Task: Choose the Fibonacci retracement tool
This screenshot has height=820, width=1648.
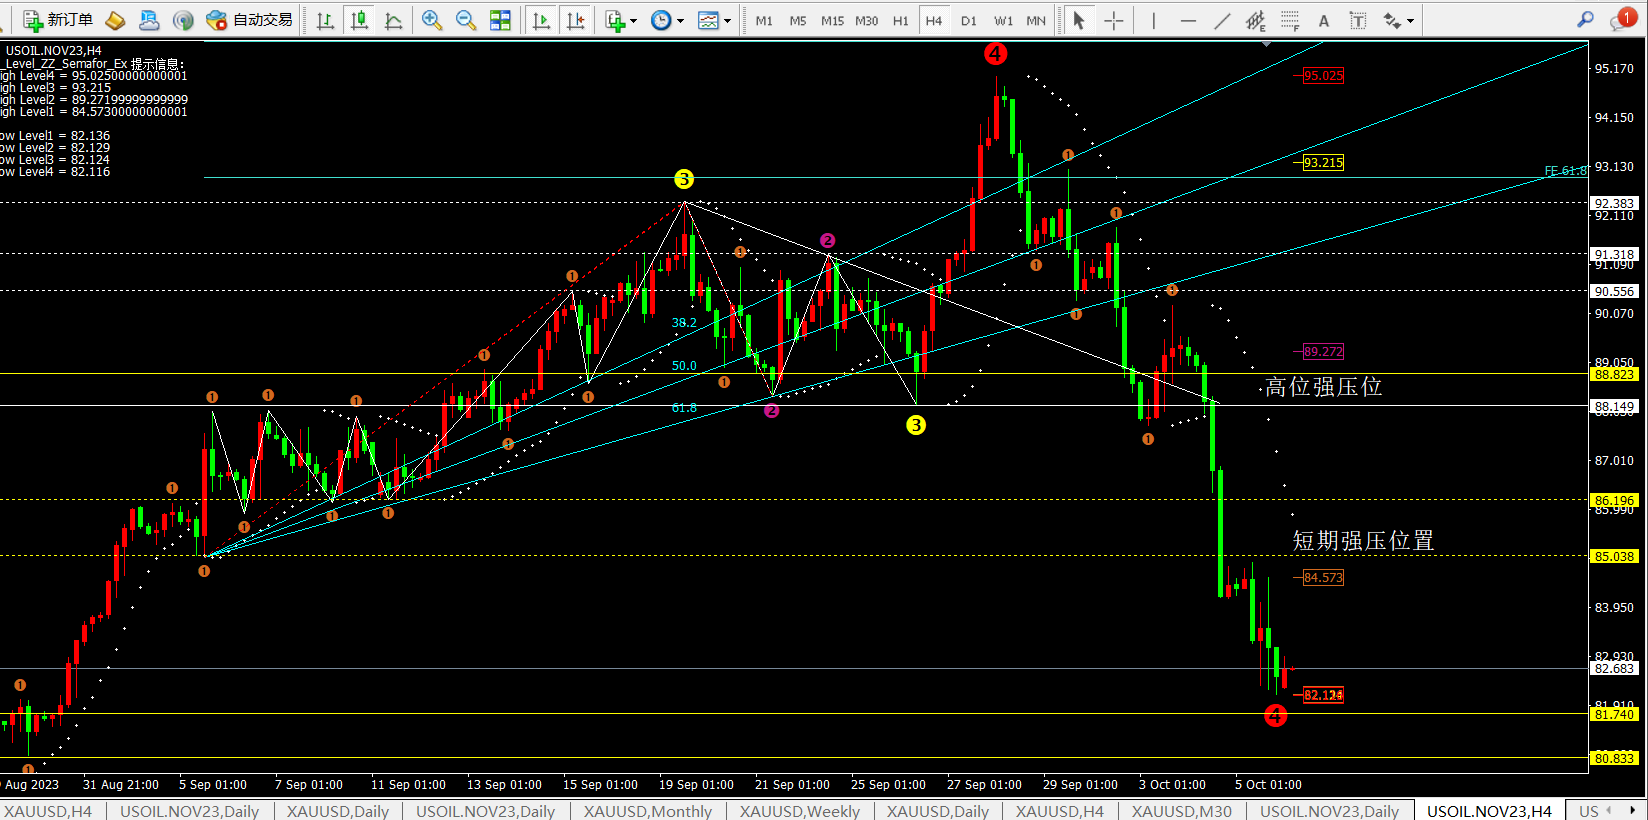Action: (x=1290, y=20)
